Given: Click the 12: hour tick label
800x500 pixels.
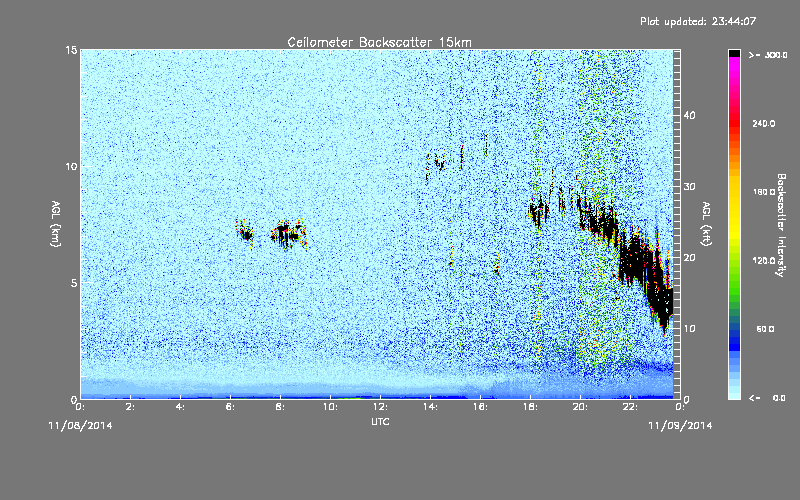Looking at the screenshot, I should click(380, 407).
